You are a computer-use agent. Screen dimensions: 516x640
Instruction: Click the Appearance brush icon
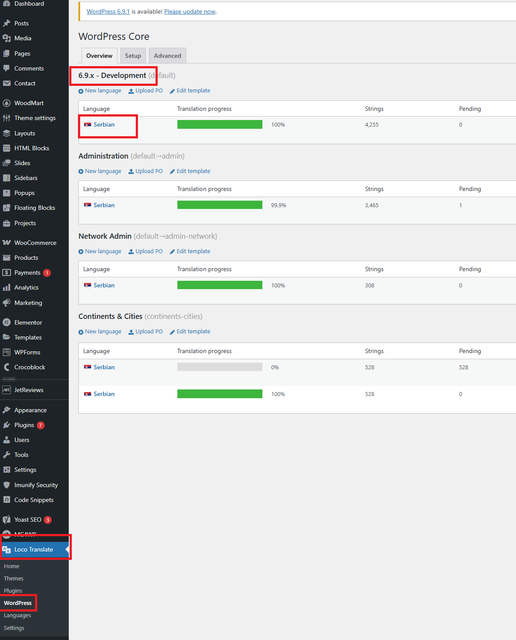click(x=7, y=410)
